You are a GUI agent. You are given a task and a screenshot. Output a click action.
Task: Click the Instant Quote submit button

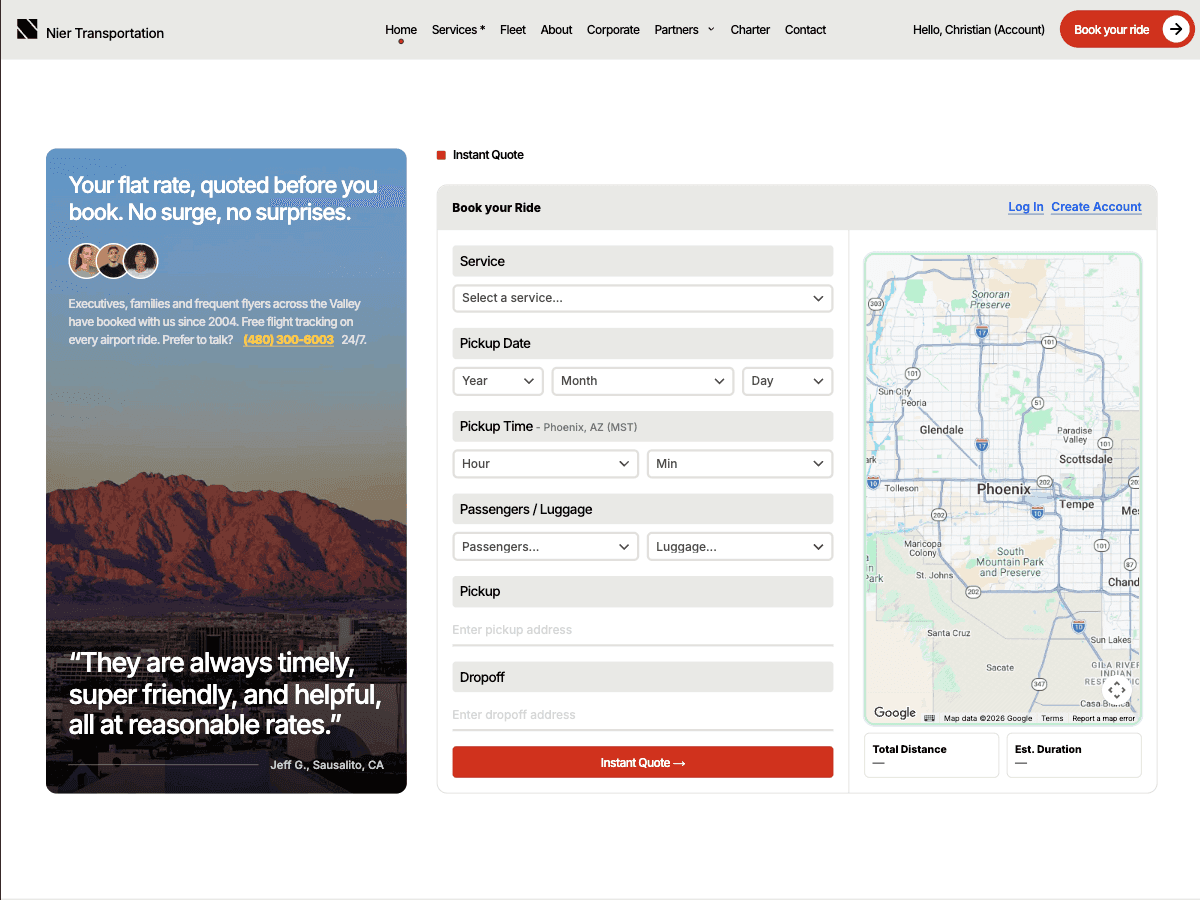tap(643, 762)
